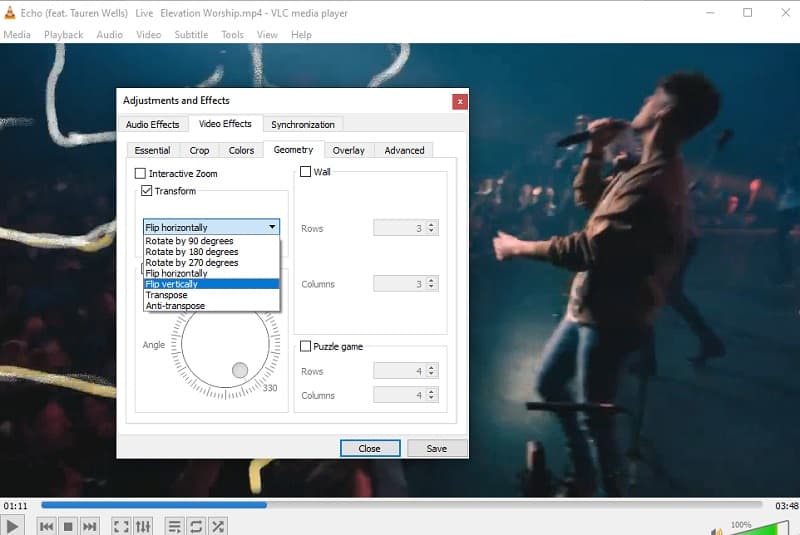Screen dimensions: 800x535
Task: Show the playlist
Action: (x=174, y=526)
